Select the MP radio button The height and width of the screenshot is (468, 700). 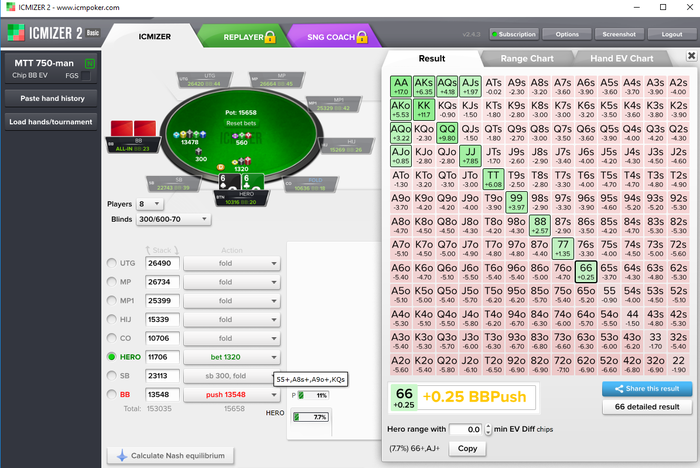pyautogui.click(x=112, y=282)
